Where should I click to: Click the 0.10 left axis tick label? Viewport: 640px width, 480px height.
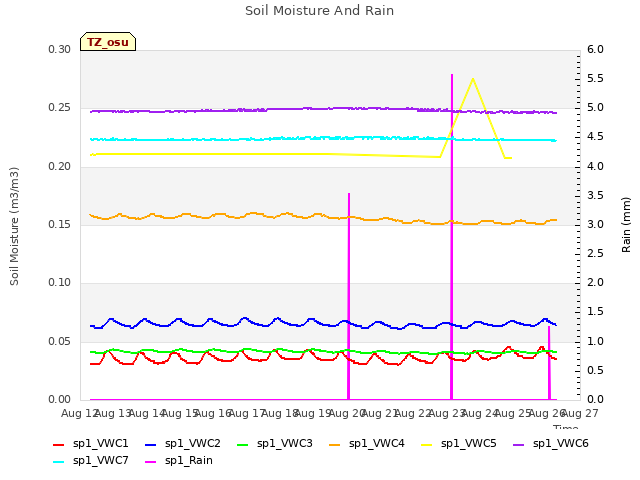[60, 282]
